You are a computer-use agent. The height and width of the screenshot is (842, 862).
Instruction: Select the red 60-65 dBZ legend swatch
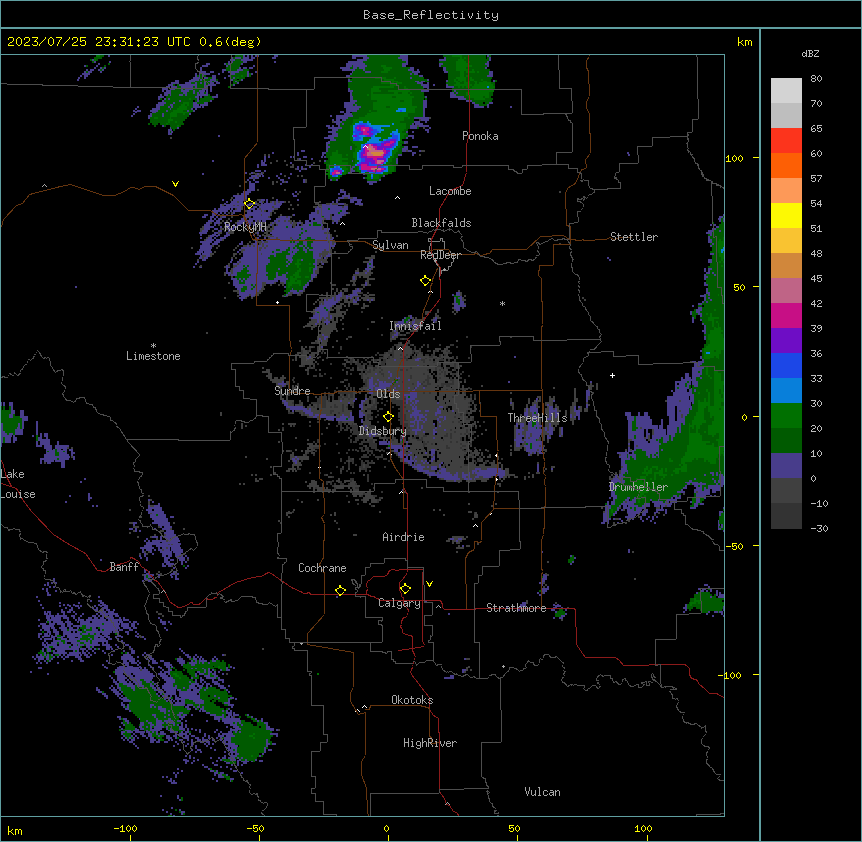click(786, 140)
